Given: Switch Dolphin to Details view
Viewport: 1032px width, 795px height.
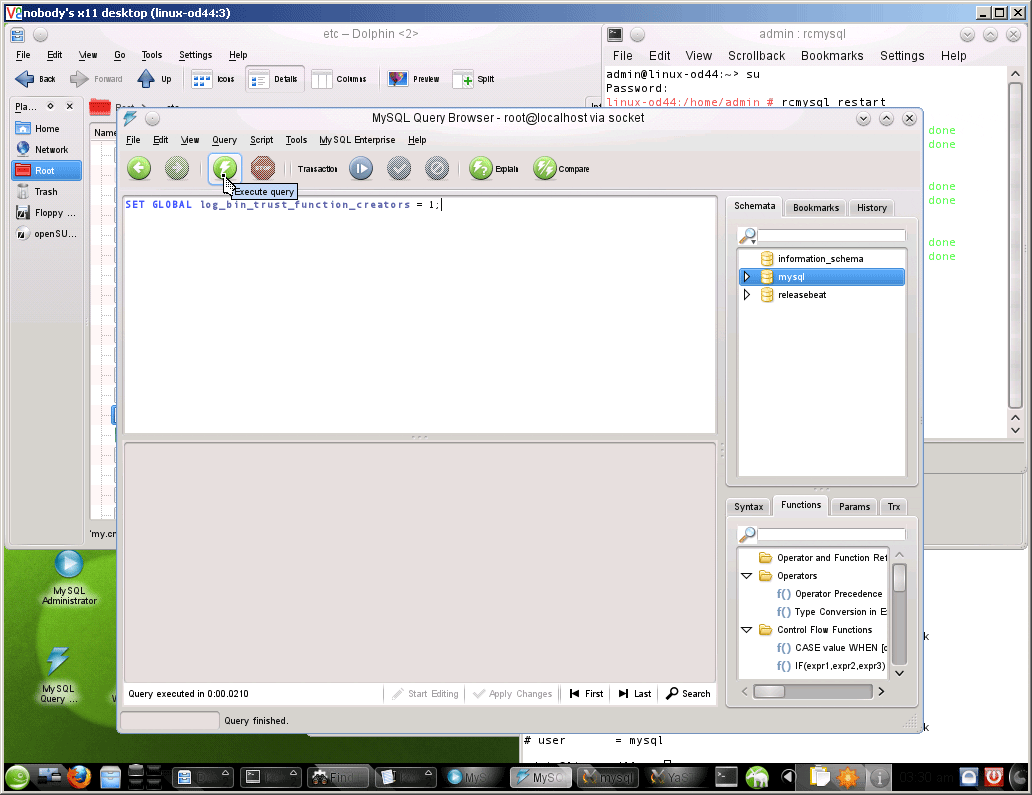Looking at the screenshot, I should coord(274,79).
